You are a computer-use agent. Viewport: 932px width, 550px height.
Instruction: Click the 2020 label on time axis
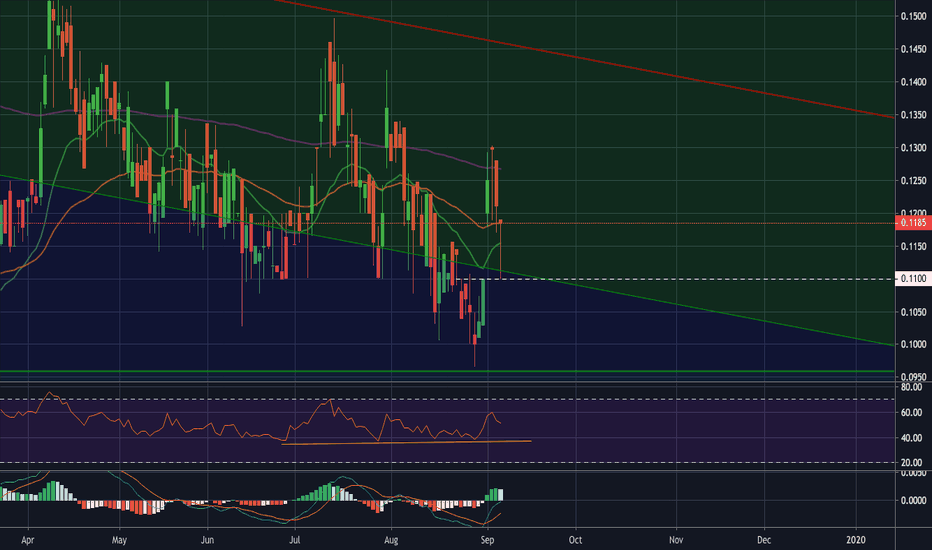[855, 540]
